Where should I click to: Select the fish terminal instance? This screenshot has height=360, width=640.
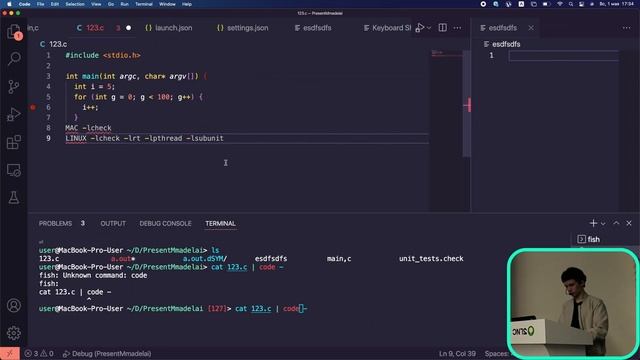[x=589, y=239]
